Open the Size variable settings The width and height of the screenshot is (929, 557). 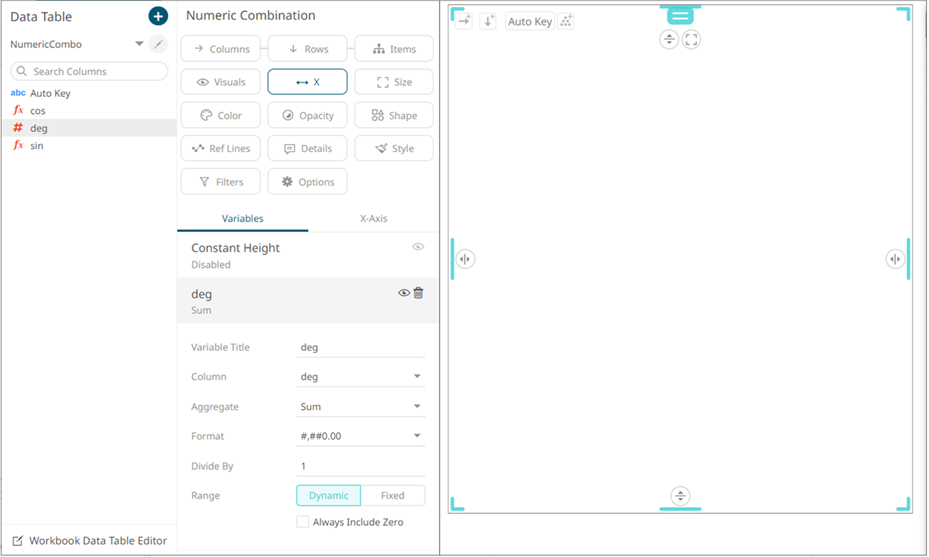pyautogui.click(x=394, y=82)
